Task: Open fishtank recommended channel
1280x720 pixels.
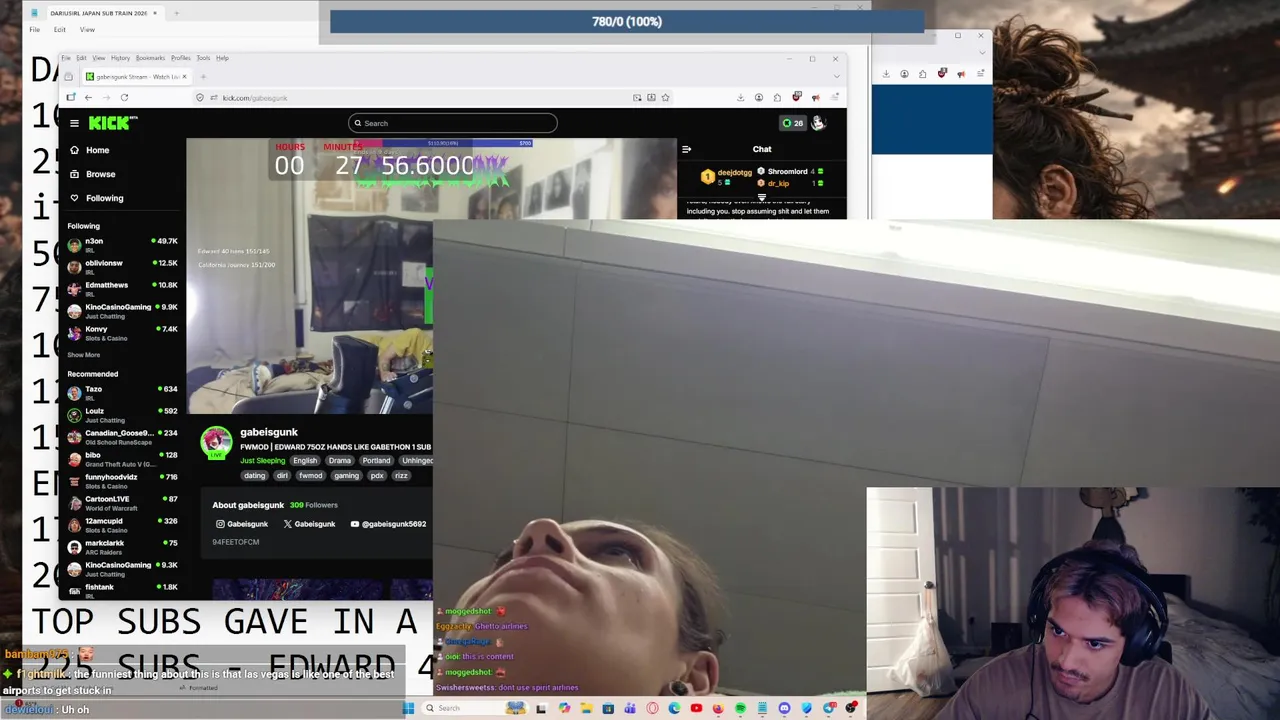Action: coord(122,591)
